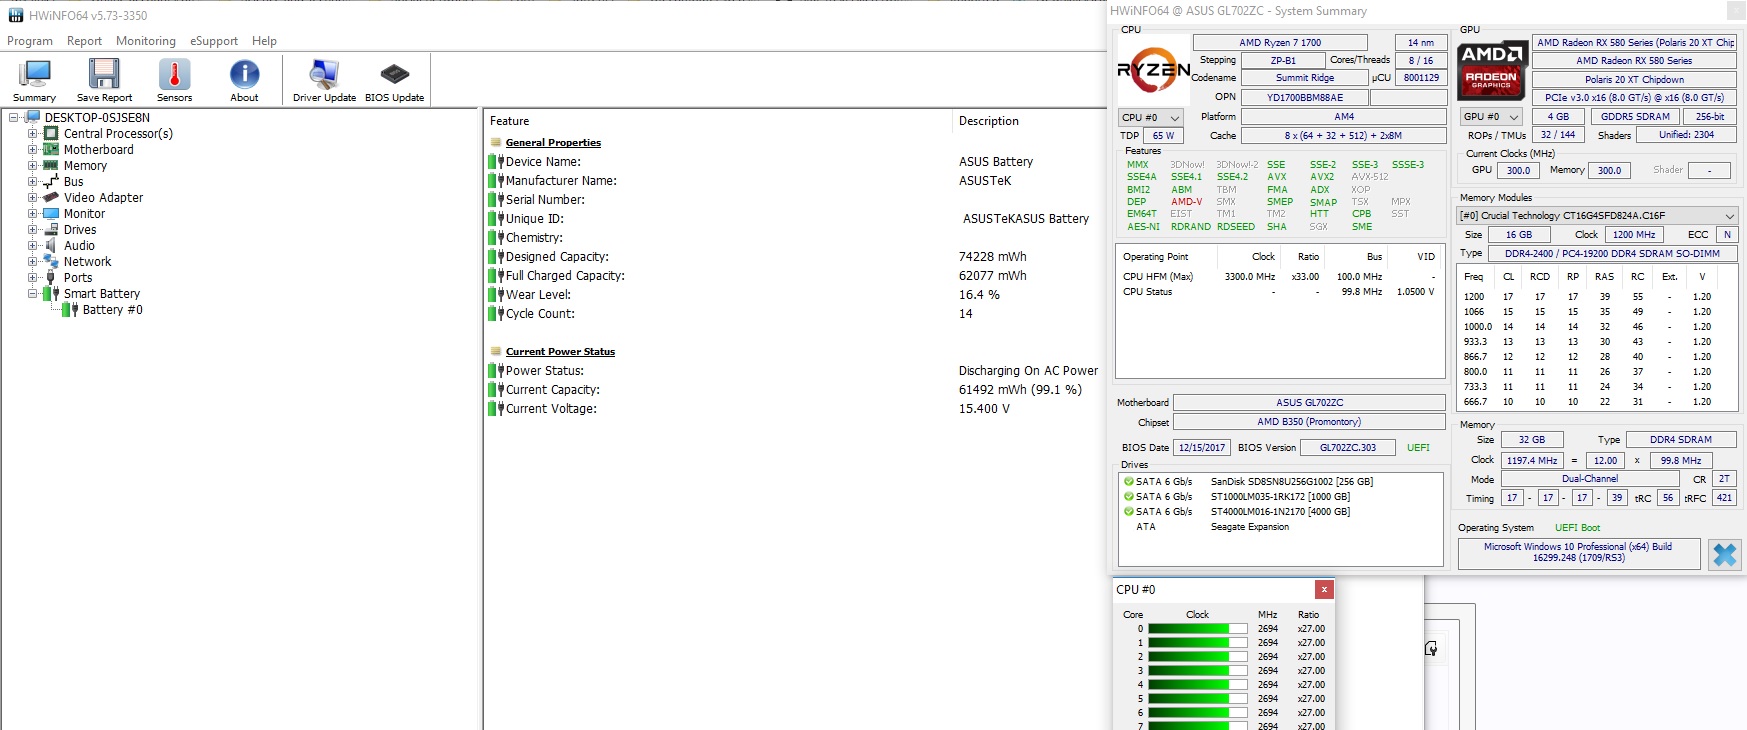The height and width of the screenshot is (730, 1747).
Task: Click the General Properties heading
Action: point(553,143)
